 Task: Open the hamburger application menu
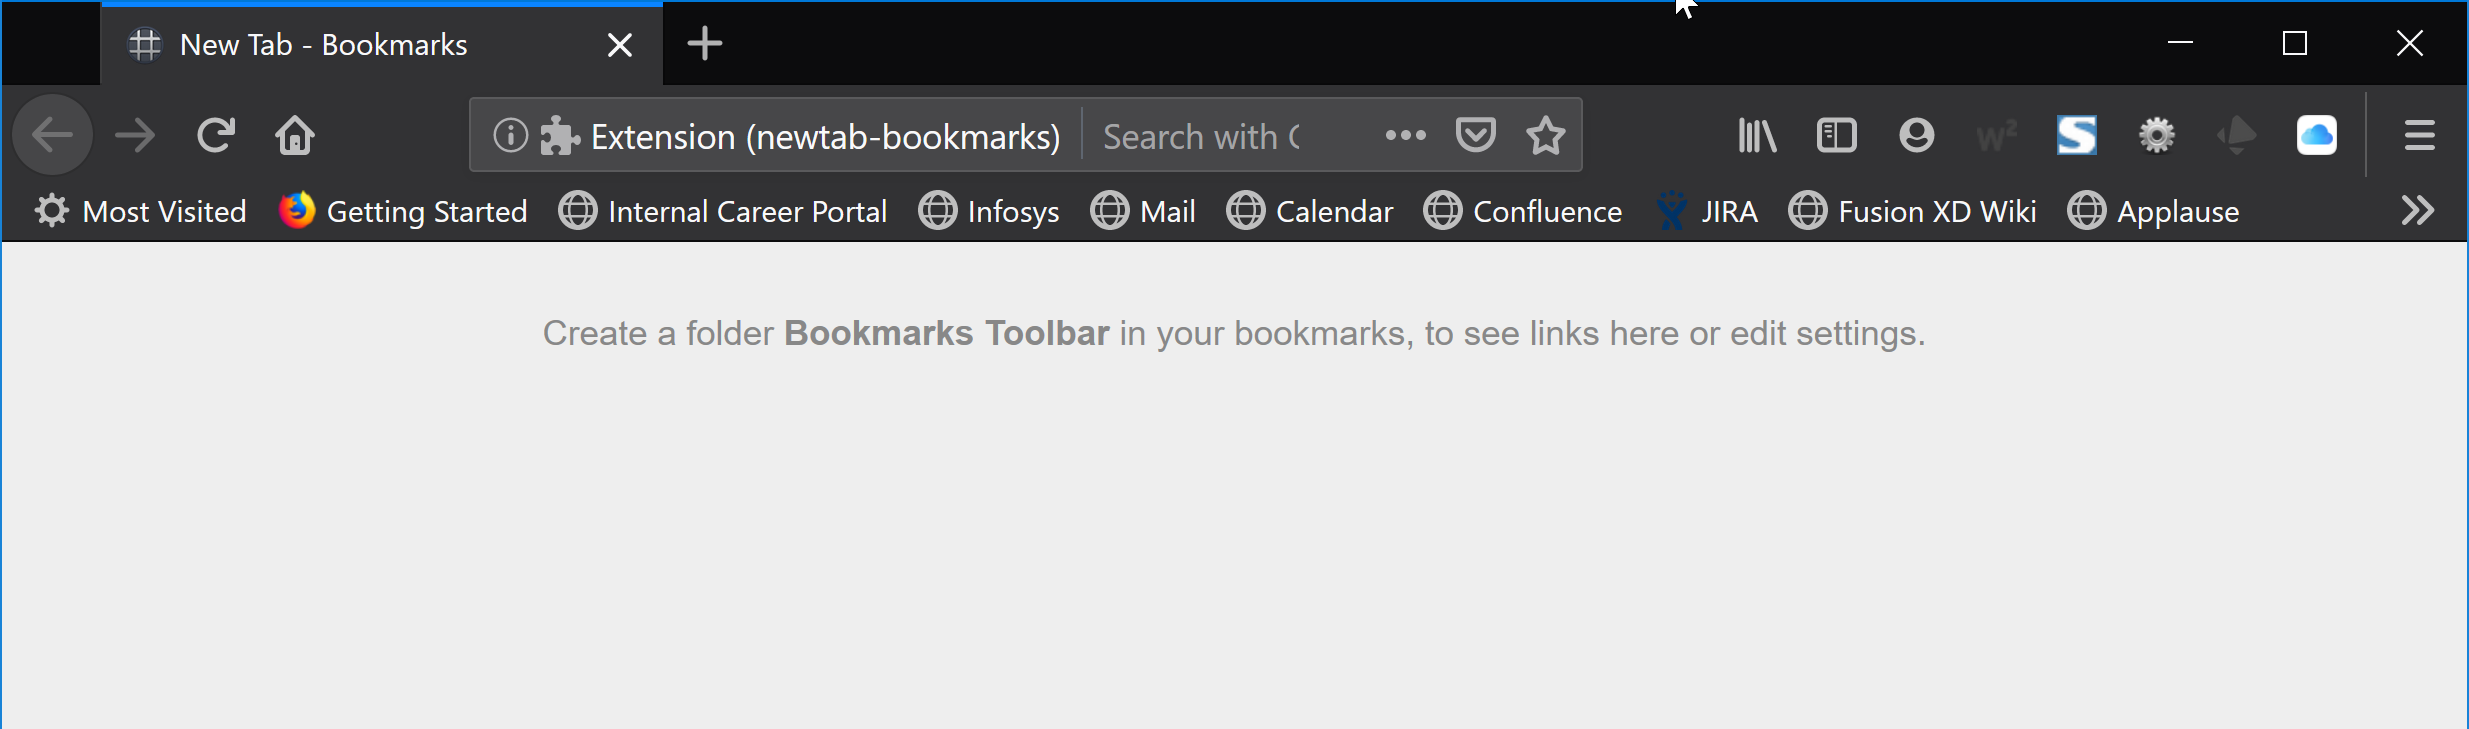pos(2420,135)
